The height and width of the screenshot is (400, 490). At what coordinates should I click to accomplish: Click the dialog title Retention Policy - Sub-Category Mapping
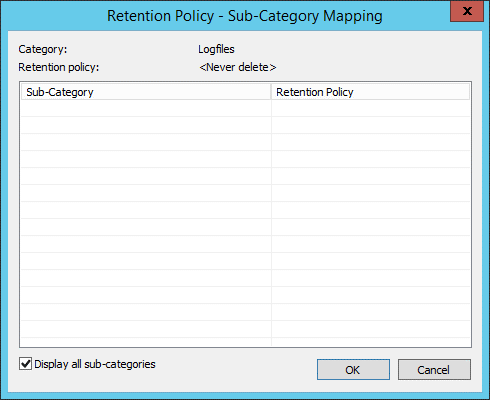tap(245, 16)
